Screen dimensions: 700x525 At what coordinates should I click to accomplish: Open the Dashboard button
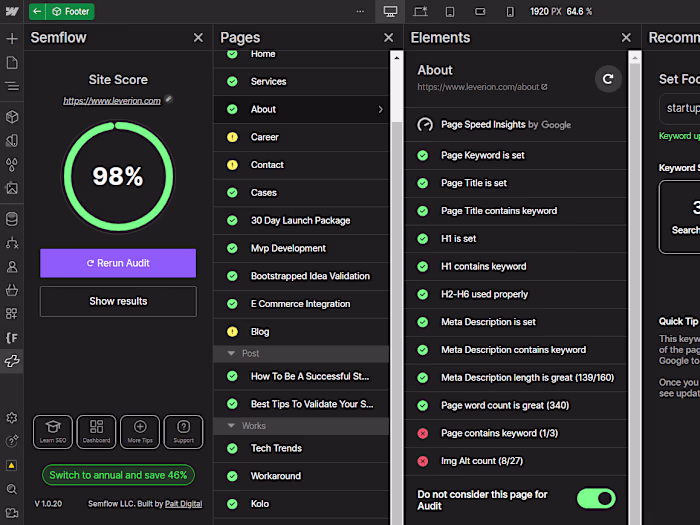(96, 432)
